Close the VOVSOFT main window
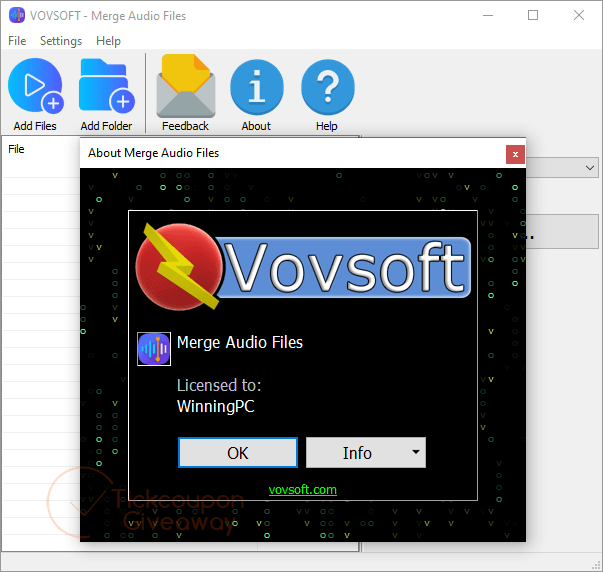This screenshot has height=572, width=603. [578, 15]
